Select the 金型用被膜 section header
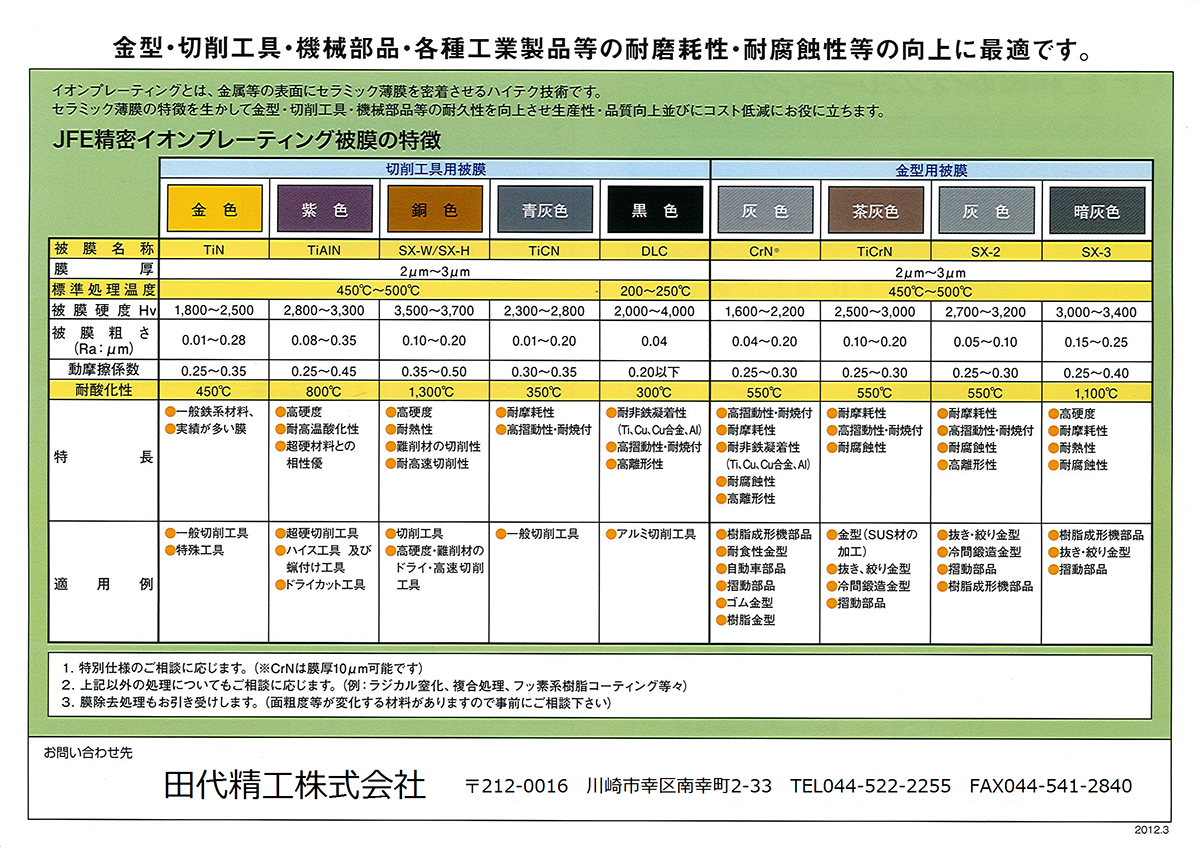 931,169
